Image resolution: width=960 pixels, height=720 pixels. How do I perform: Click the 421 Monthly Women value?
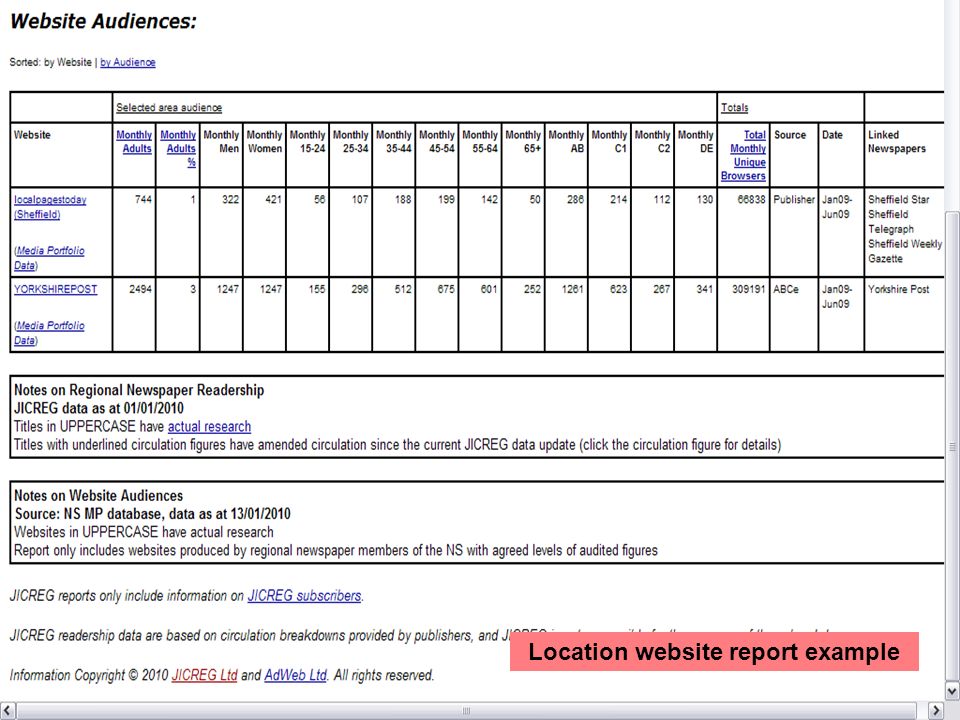273,200
